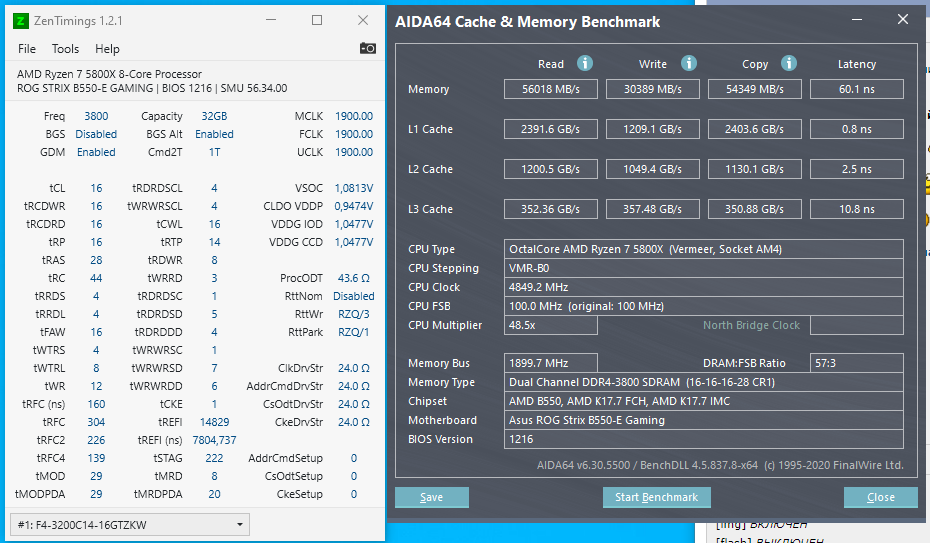Click tREFI value 14829
The height and width of the screenshot is (543, 930).
coord(214,422)
